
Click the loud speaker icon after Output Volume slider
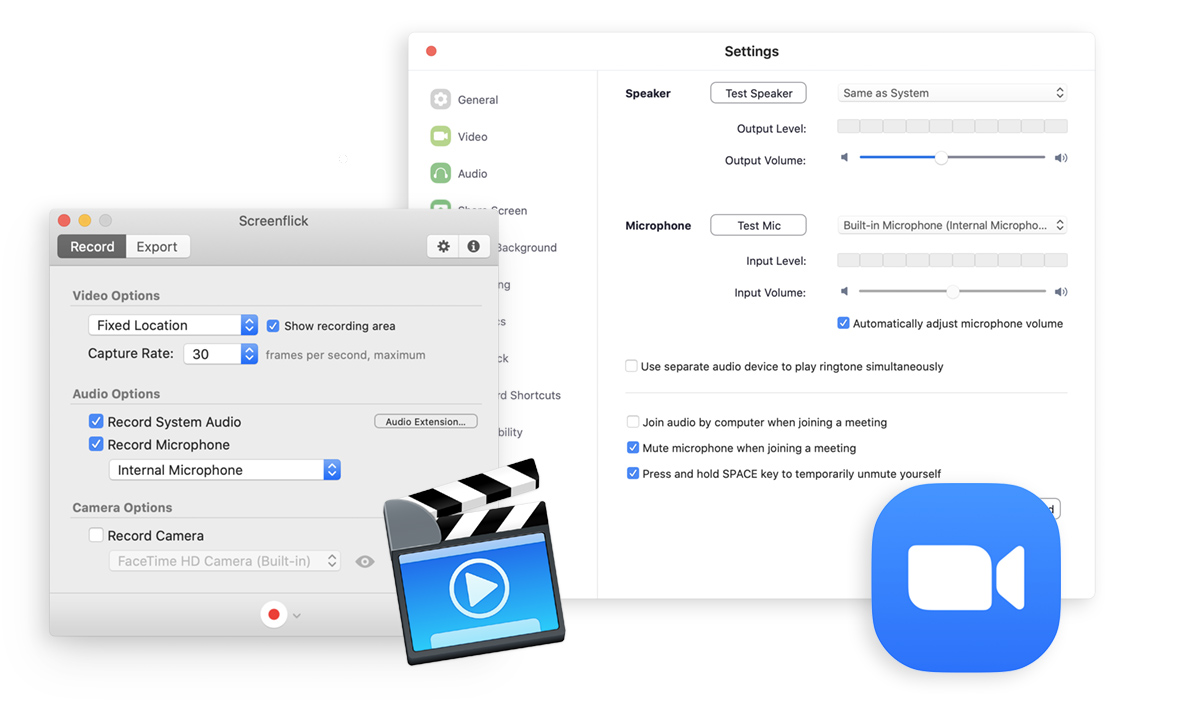coord(1061,158)
